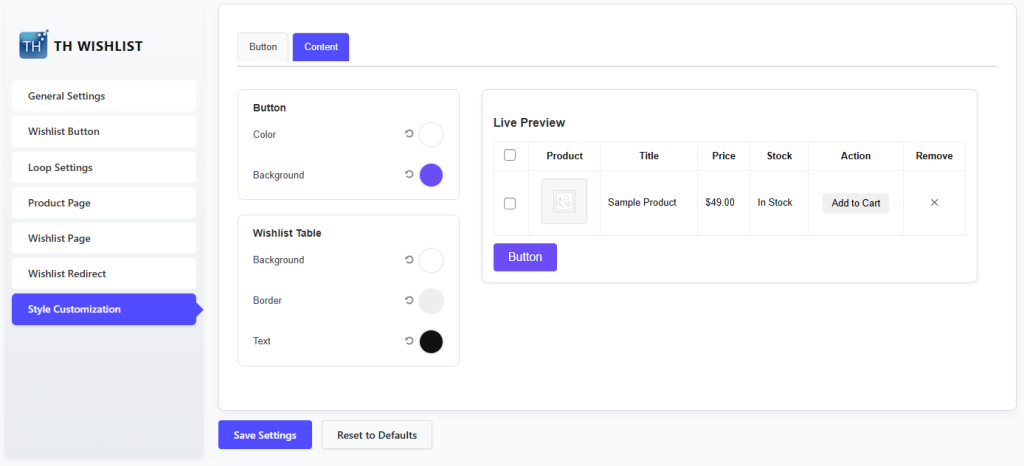The height and width of the screenshot is (466, 1024).
Task: Click the purple Button in Live Preview
Action: point(525,257)
